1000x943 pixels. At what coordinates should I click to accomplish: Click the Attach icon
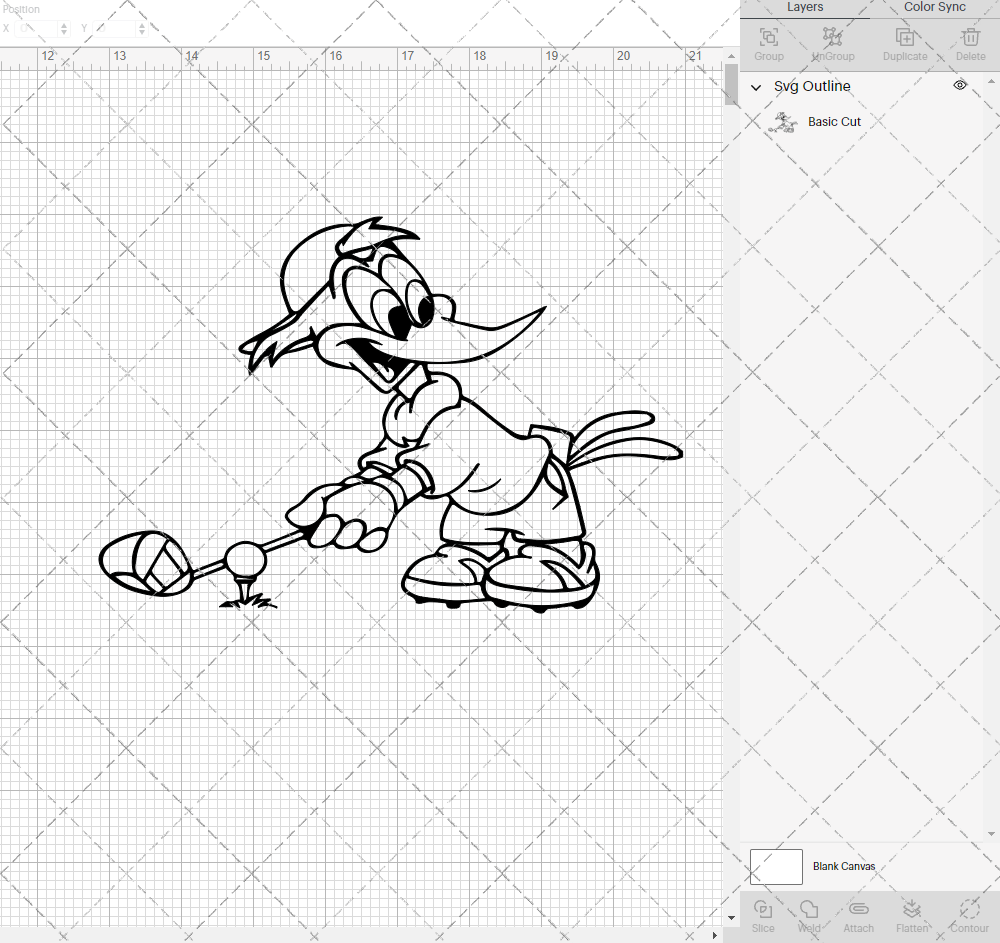pos(858,910)
